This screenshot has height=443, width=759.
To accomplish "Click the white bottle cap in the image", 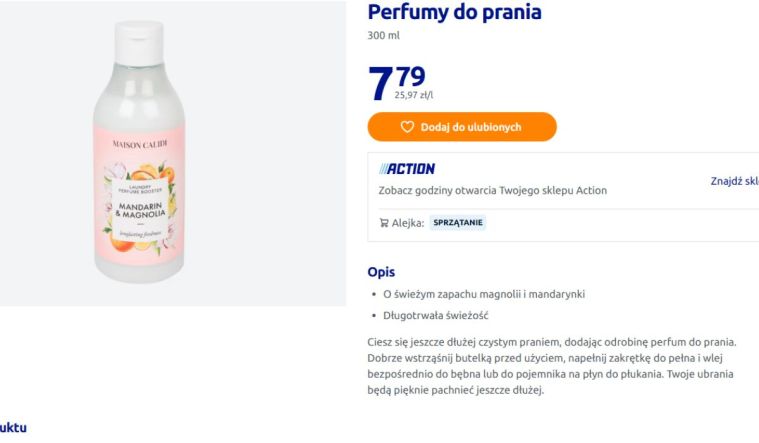I will [138, 42].
